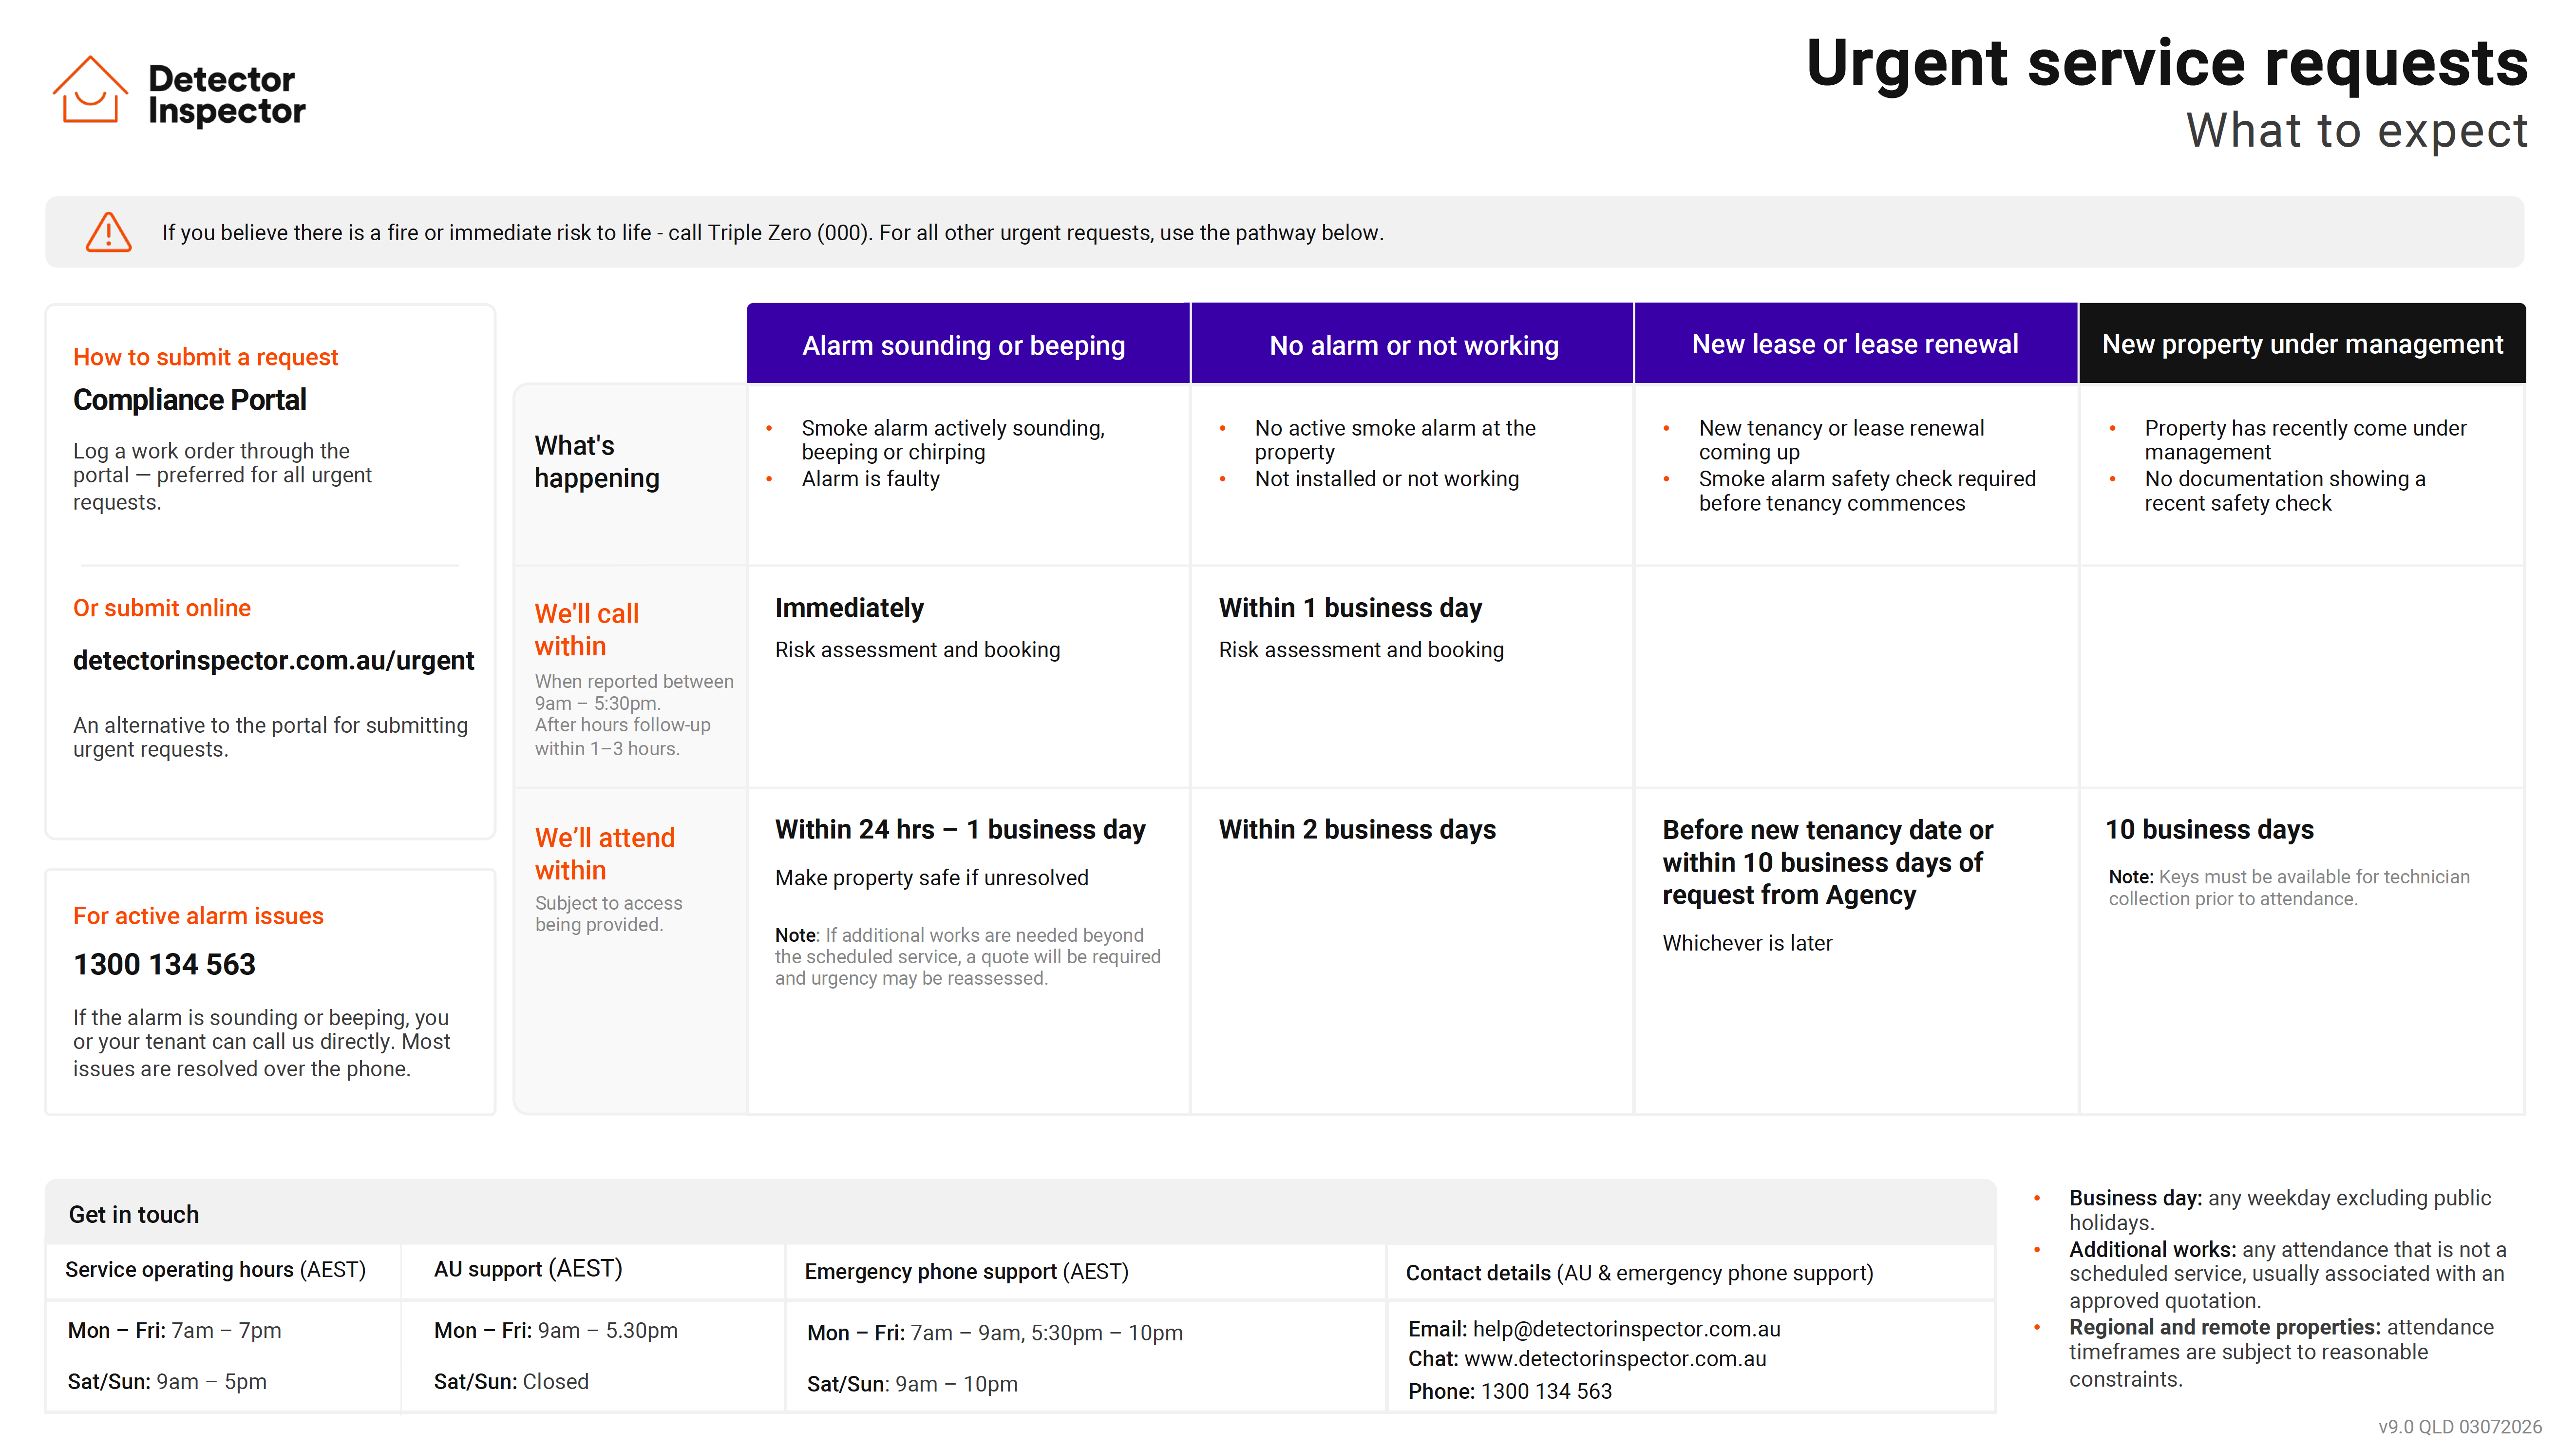
Task: Click the help@detectorinspector.com.au email address
Action: [x=1626, y=1329]
